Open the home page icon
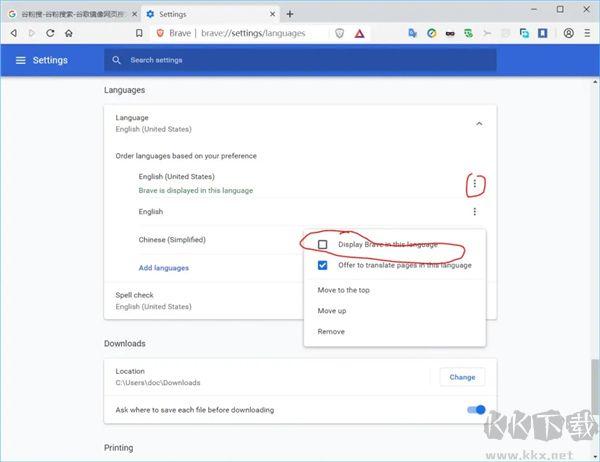This screenshot has height=462, width=600. coord(69,33)
